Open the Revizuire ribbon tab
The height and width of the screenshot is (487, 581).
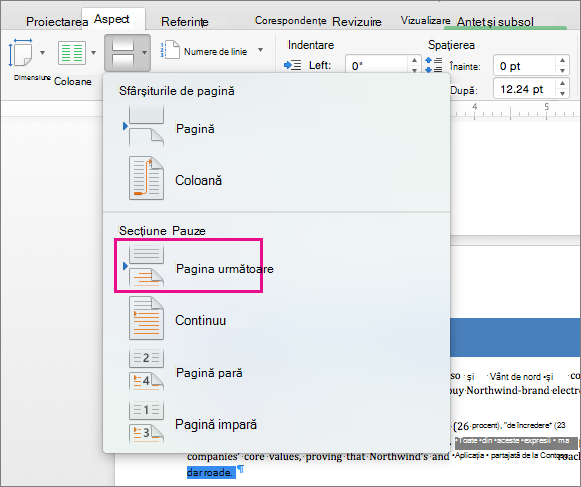(356, 21)
